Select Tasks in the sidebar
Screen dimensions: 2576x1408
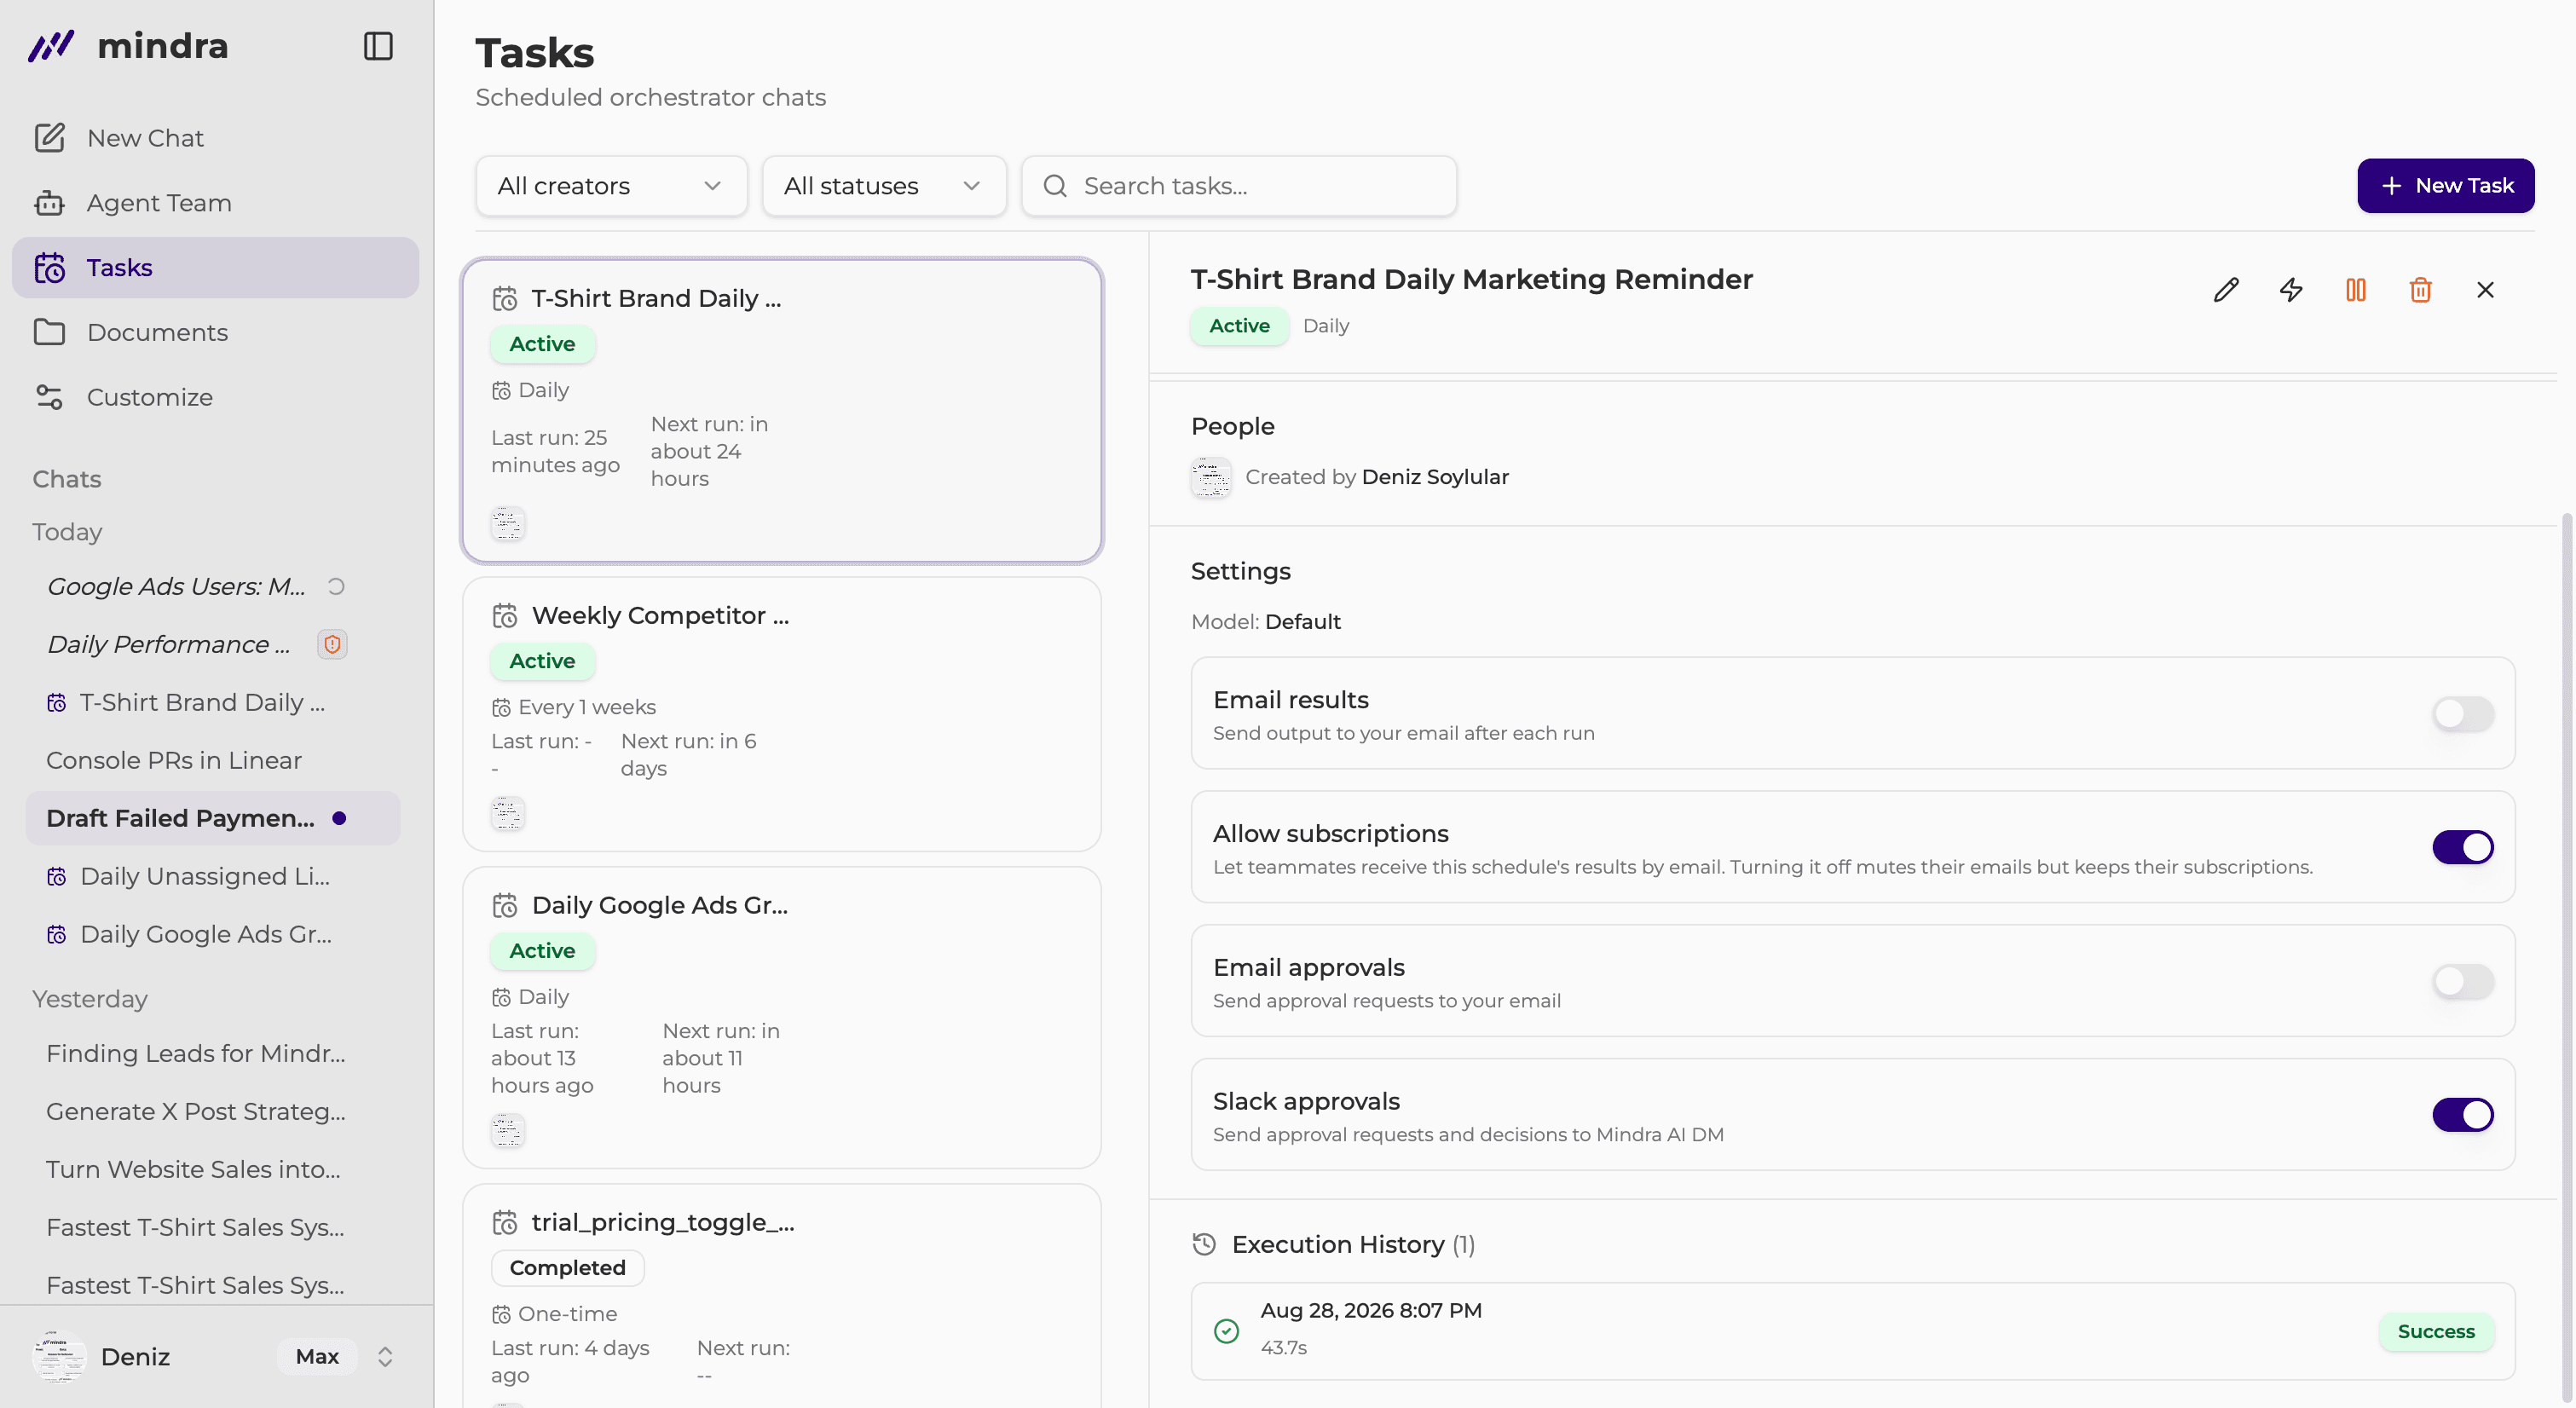216,268
